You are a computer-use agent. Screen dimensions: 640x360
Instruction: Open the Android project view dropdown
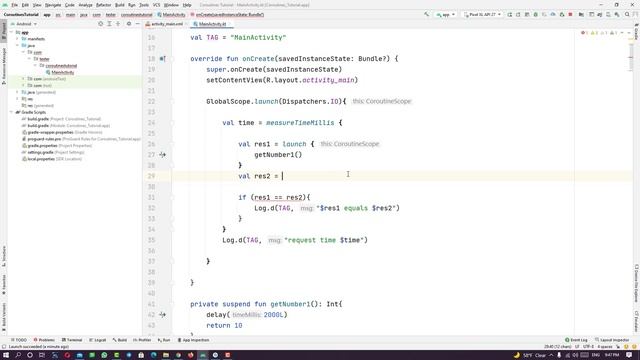click(24, 24)
